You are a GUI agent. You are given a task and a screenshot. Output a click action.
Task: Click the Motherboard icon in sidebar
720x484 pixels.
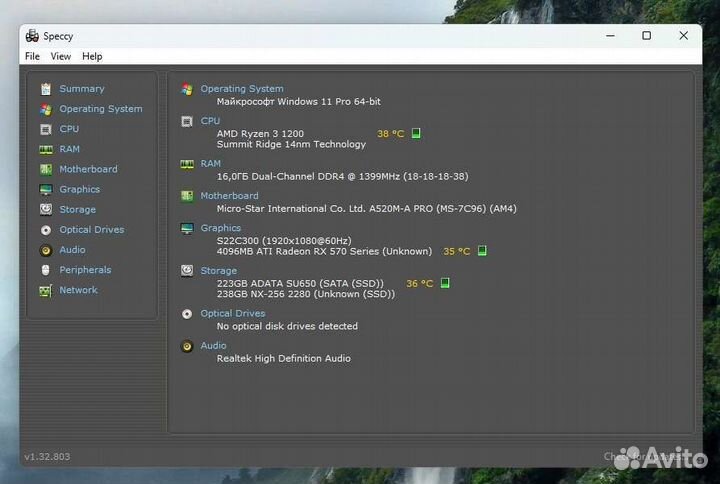point(46,169)
